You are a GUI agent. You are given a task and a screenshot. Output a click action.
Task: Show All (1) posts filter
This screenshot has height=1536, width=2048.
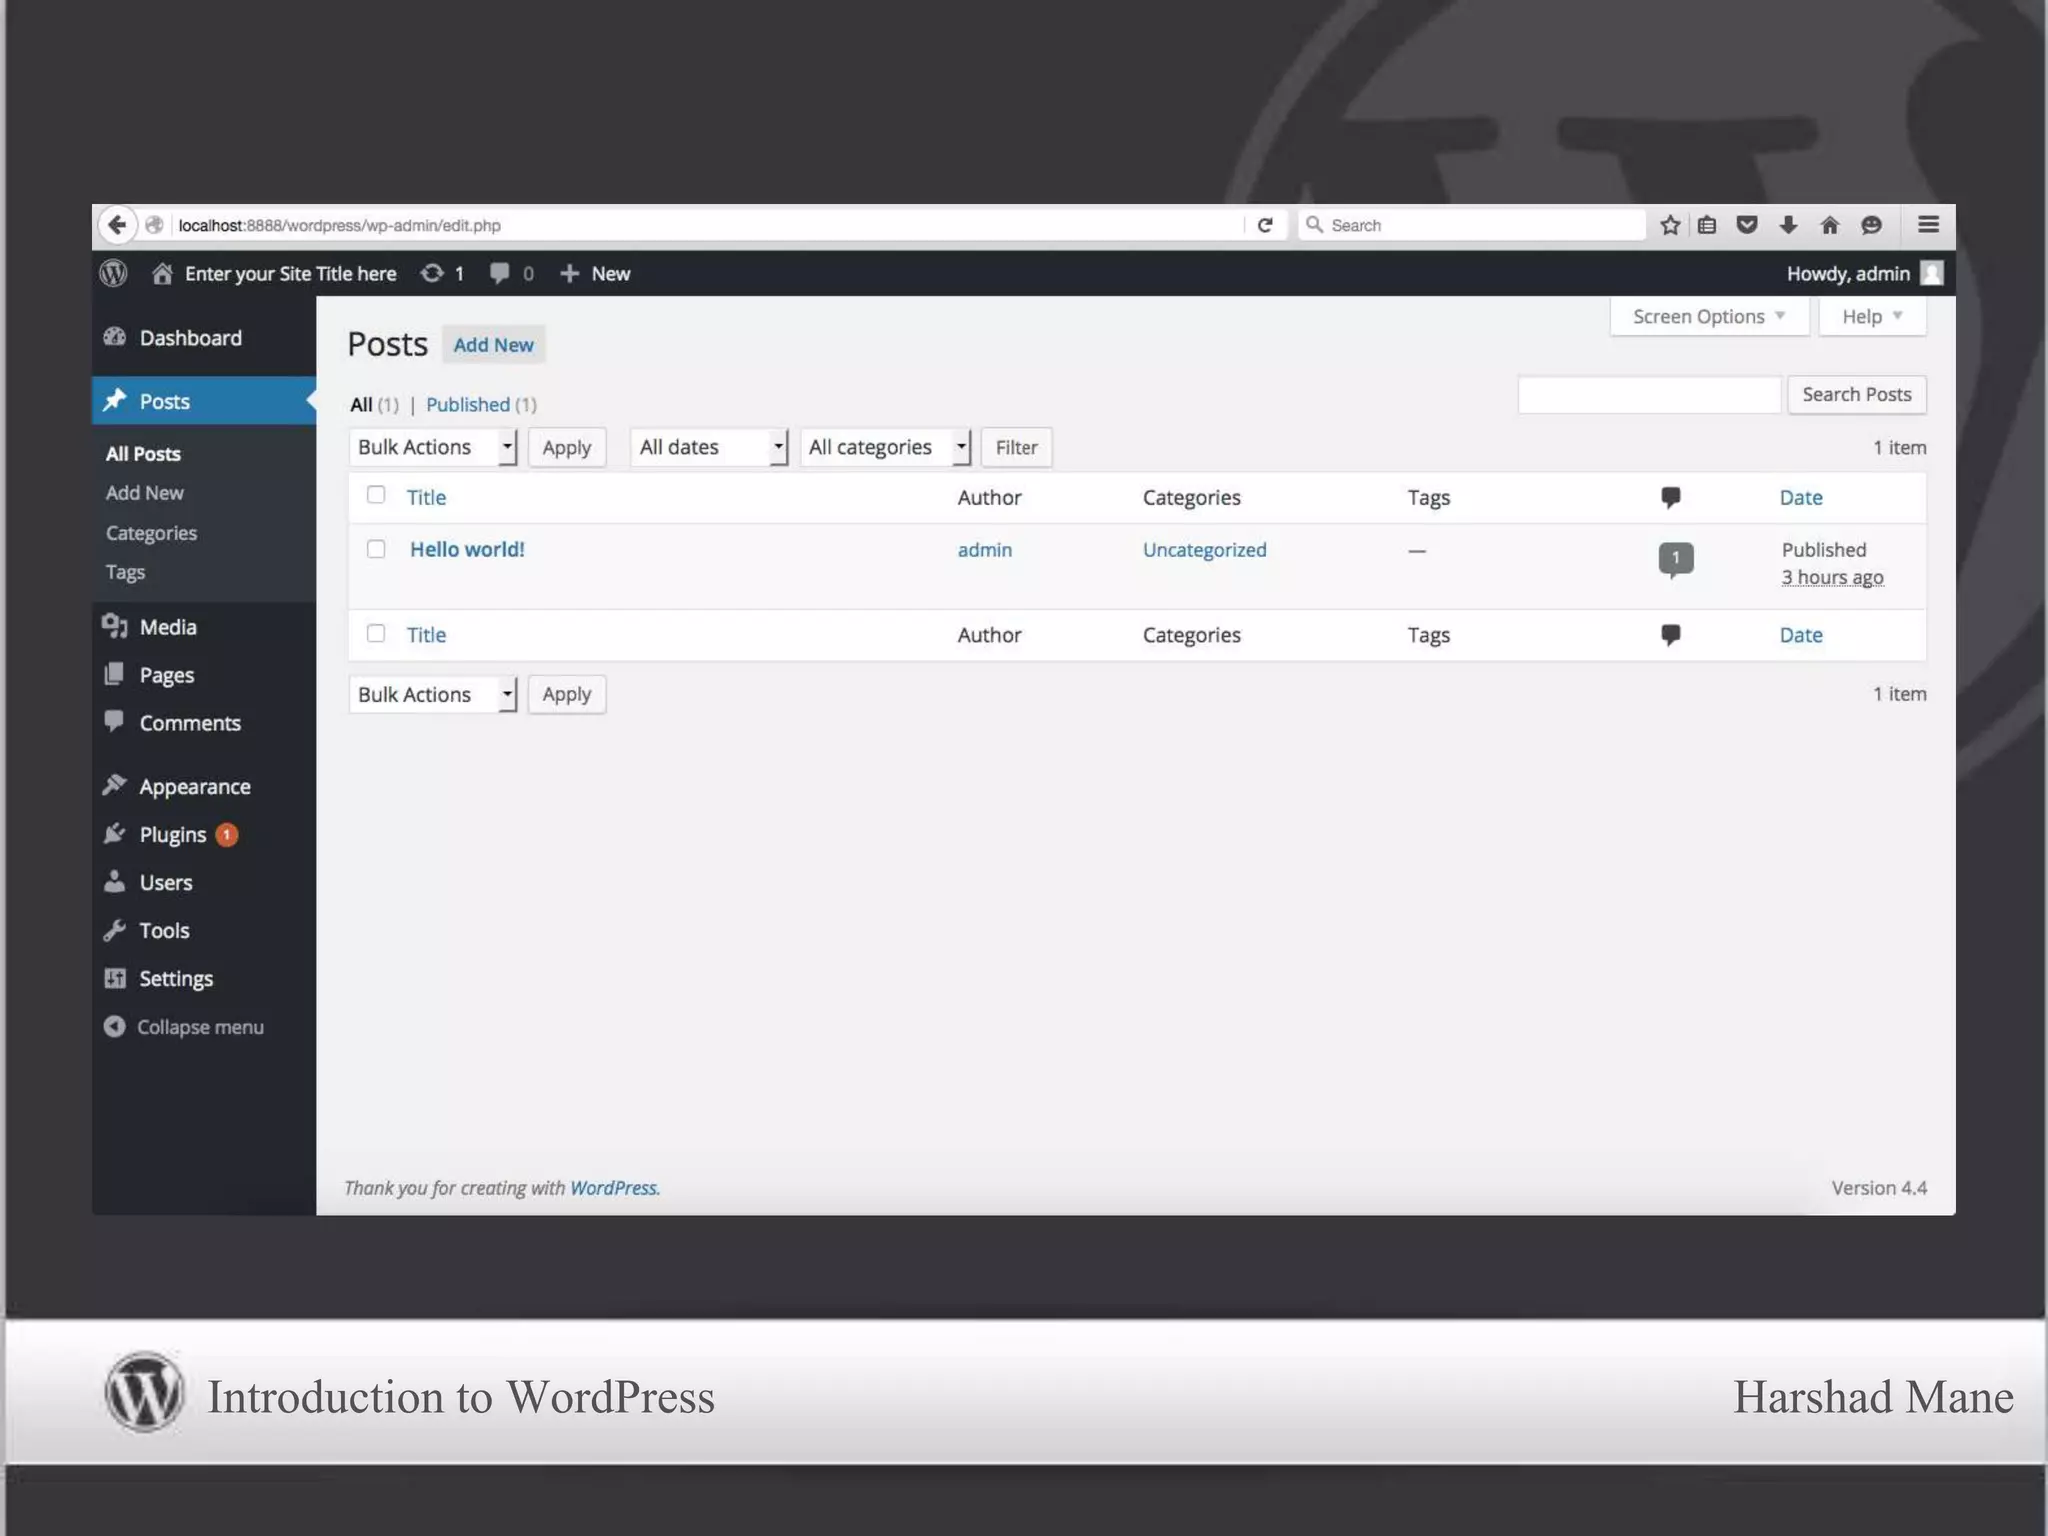click(374, 405)
